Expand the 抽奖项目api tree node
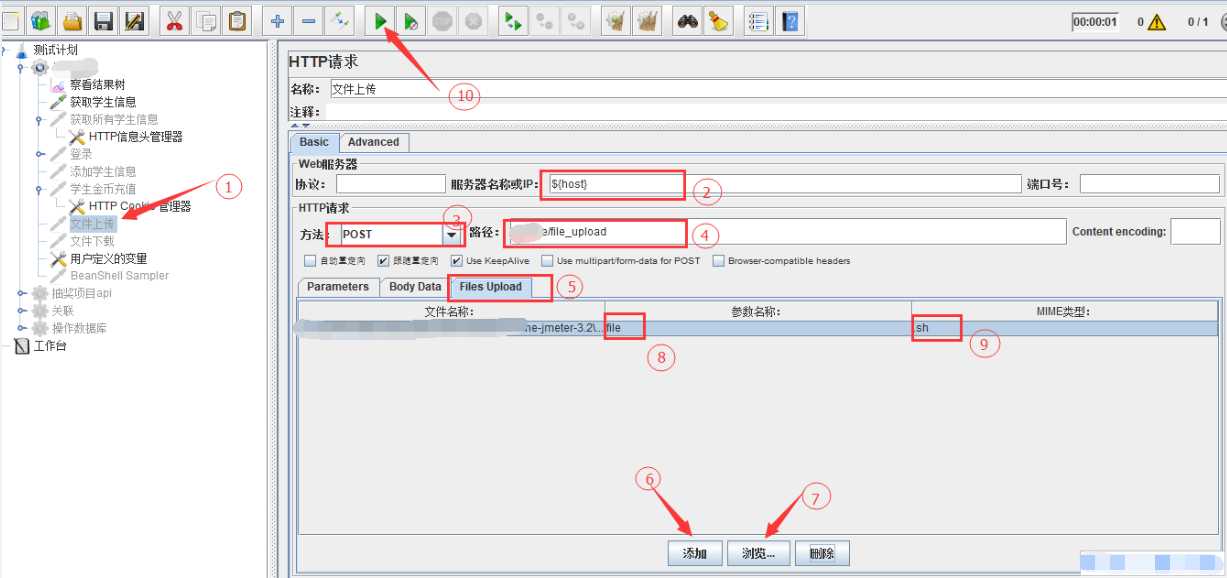Viewport: 1227px width, 578px height. coord(21,293)
